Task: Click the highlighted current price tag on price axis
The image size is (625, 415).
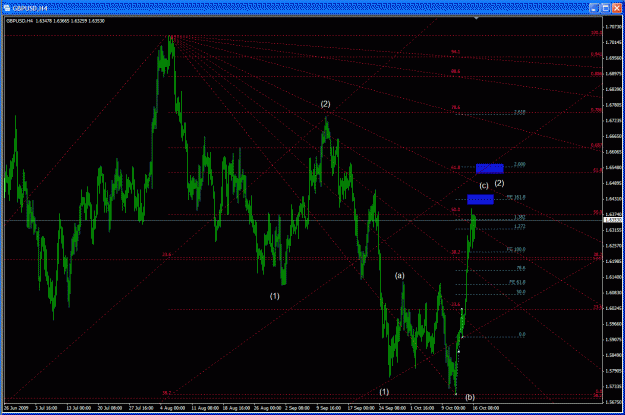Action: (x=611, y=220)
